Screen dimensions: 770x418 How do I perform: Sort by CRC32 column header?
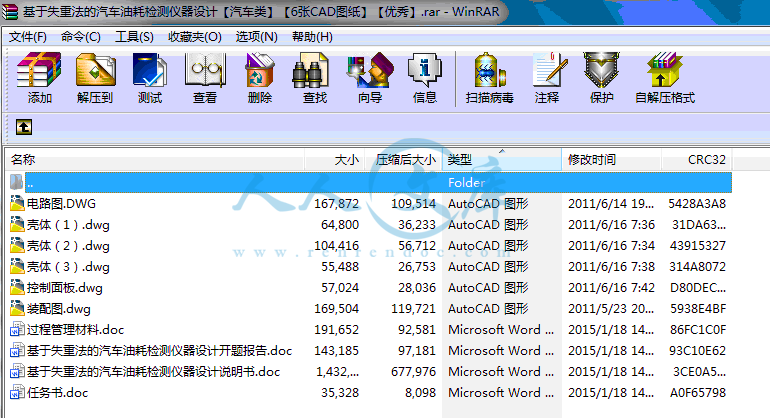tap(696, 159)
